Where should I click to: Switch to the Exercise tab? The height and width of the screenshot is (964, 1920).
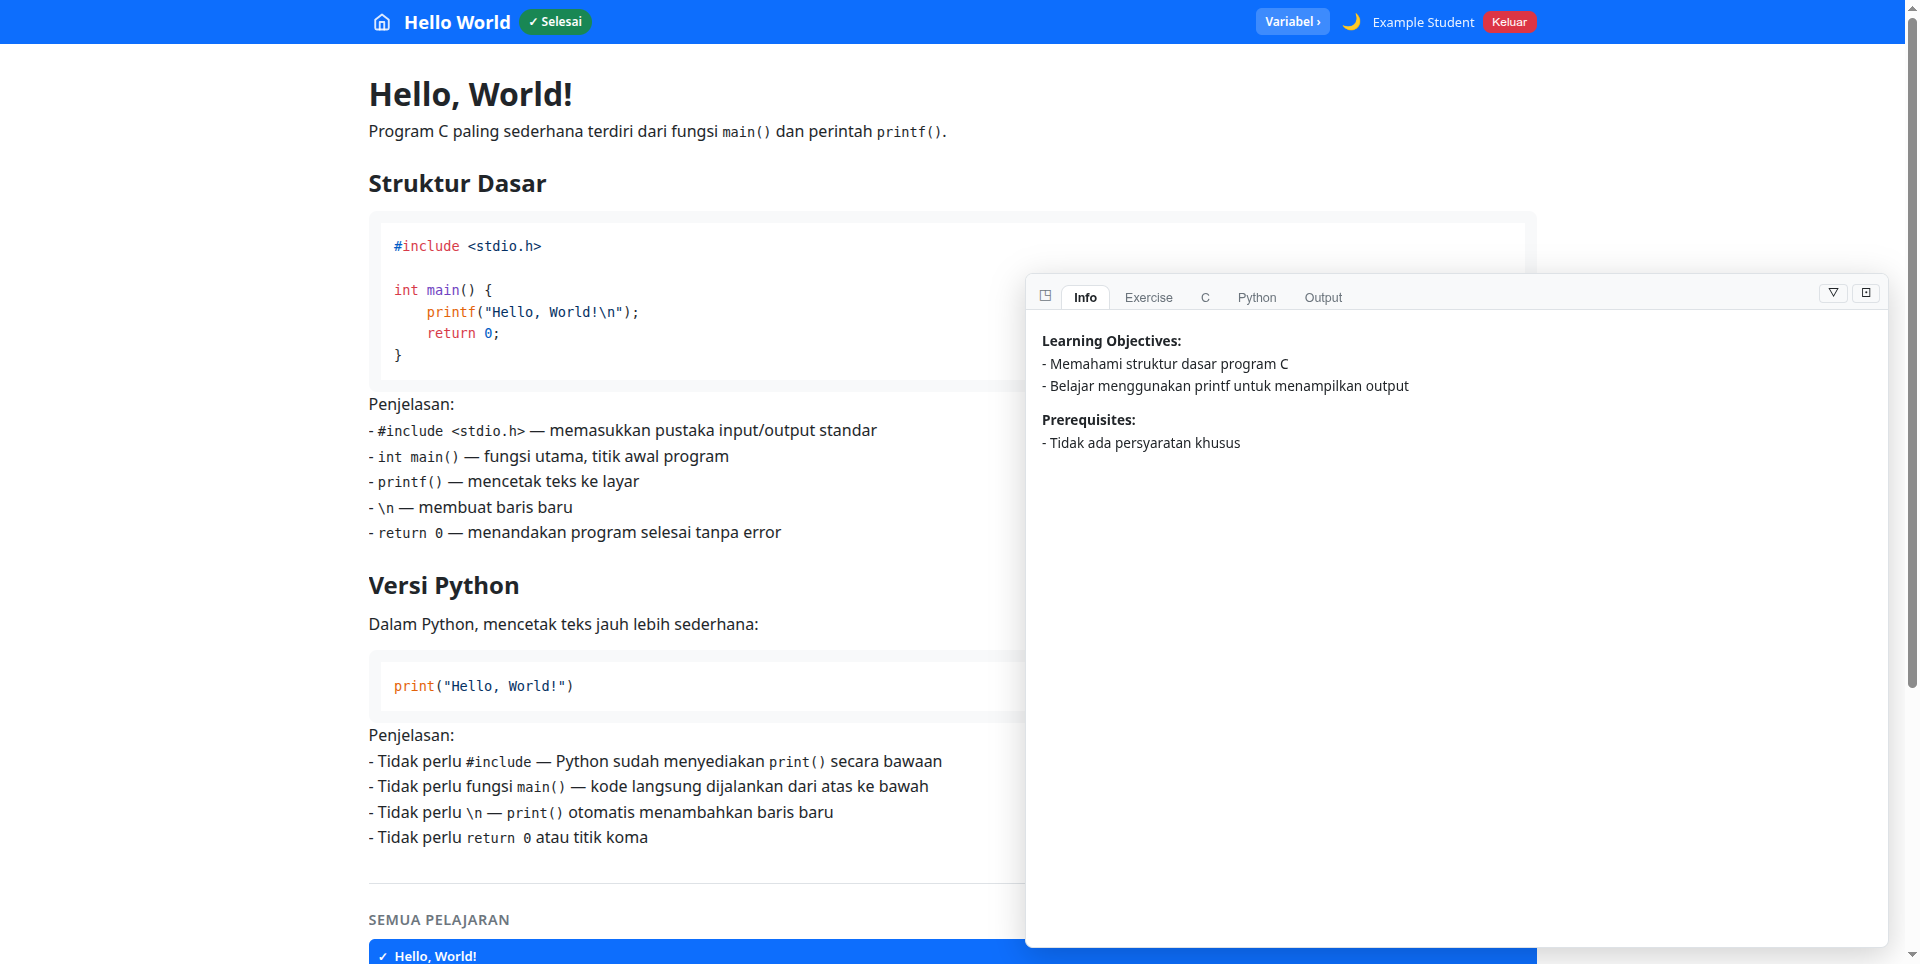click(x=1148, y=298)
